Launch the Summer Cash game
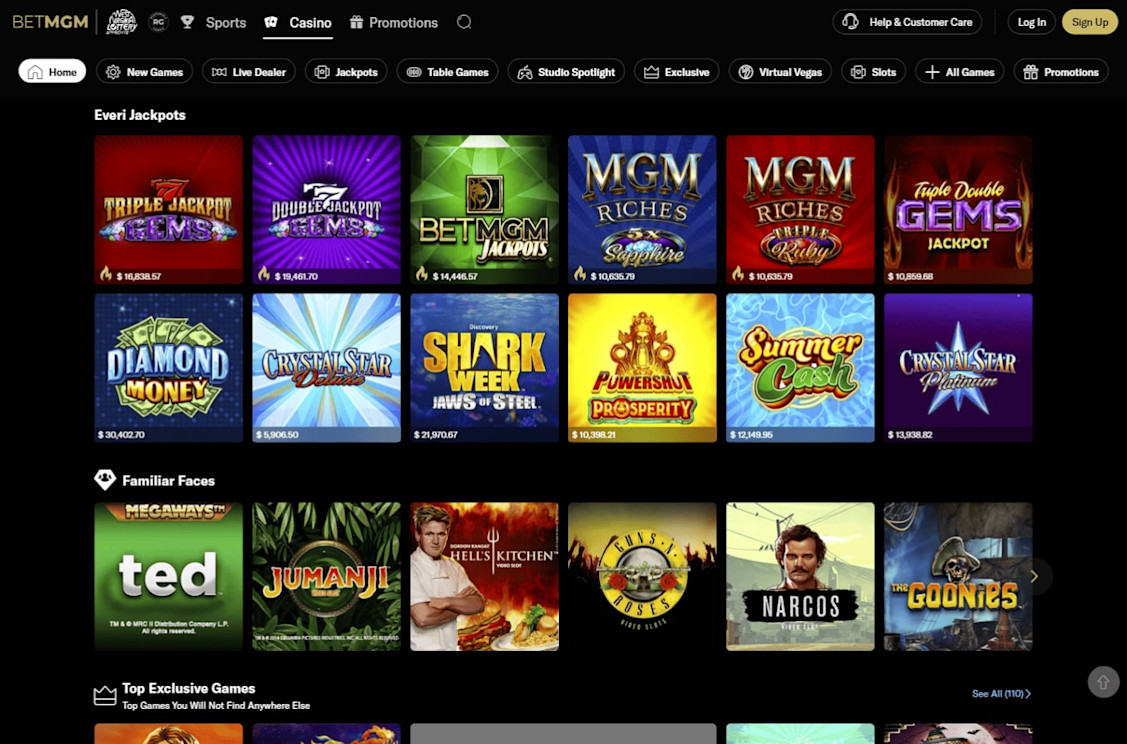 [800, 367]
